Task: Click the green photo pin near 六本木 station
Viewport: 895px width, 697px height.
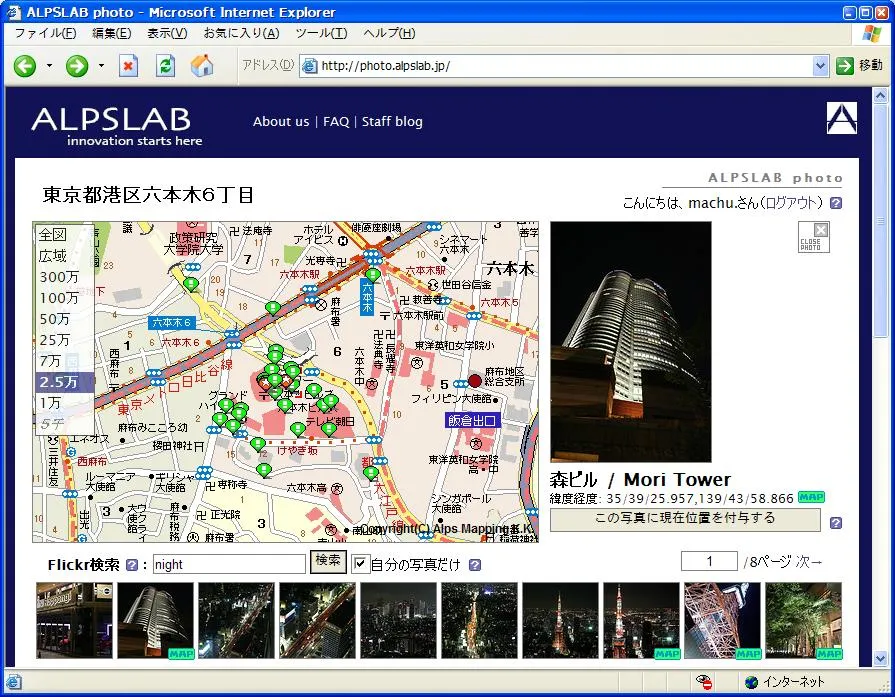Action: tap(373, 275)
